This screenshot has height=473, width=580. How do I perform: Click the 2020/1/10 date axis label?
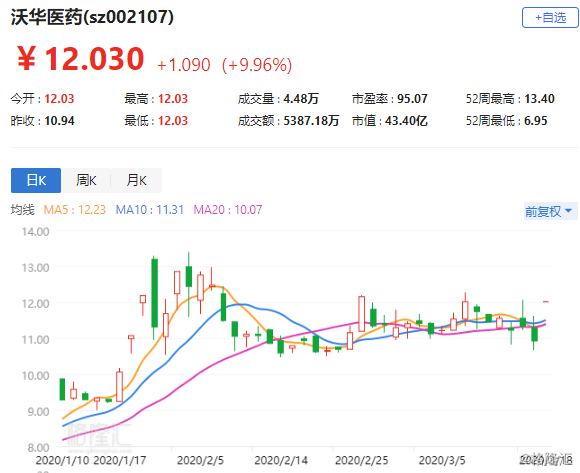(x=63, y=460)
